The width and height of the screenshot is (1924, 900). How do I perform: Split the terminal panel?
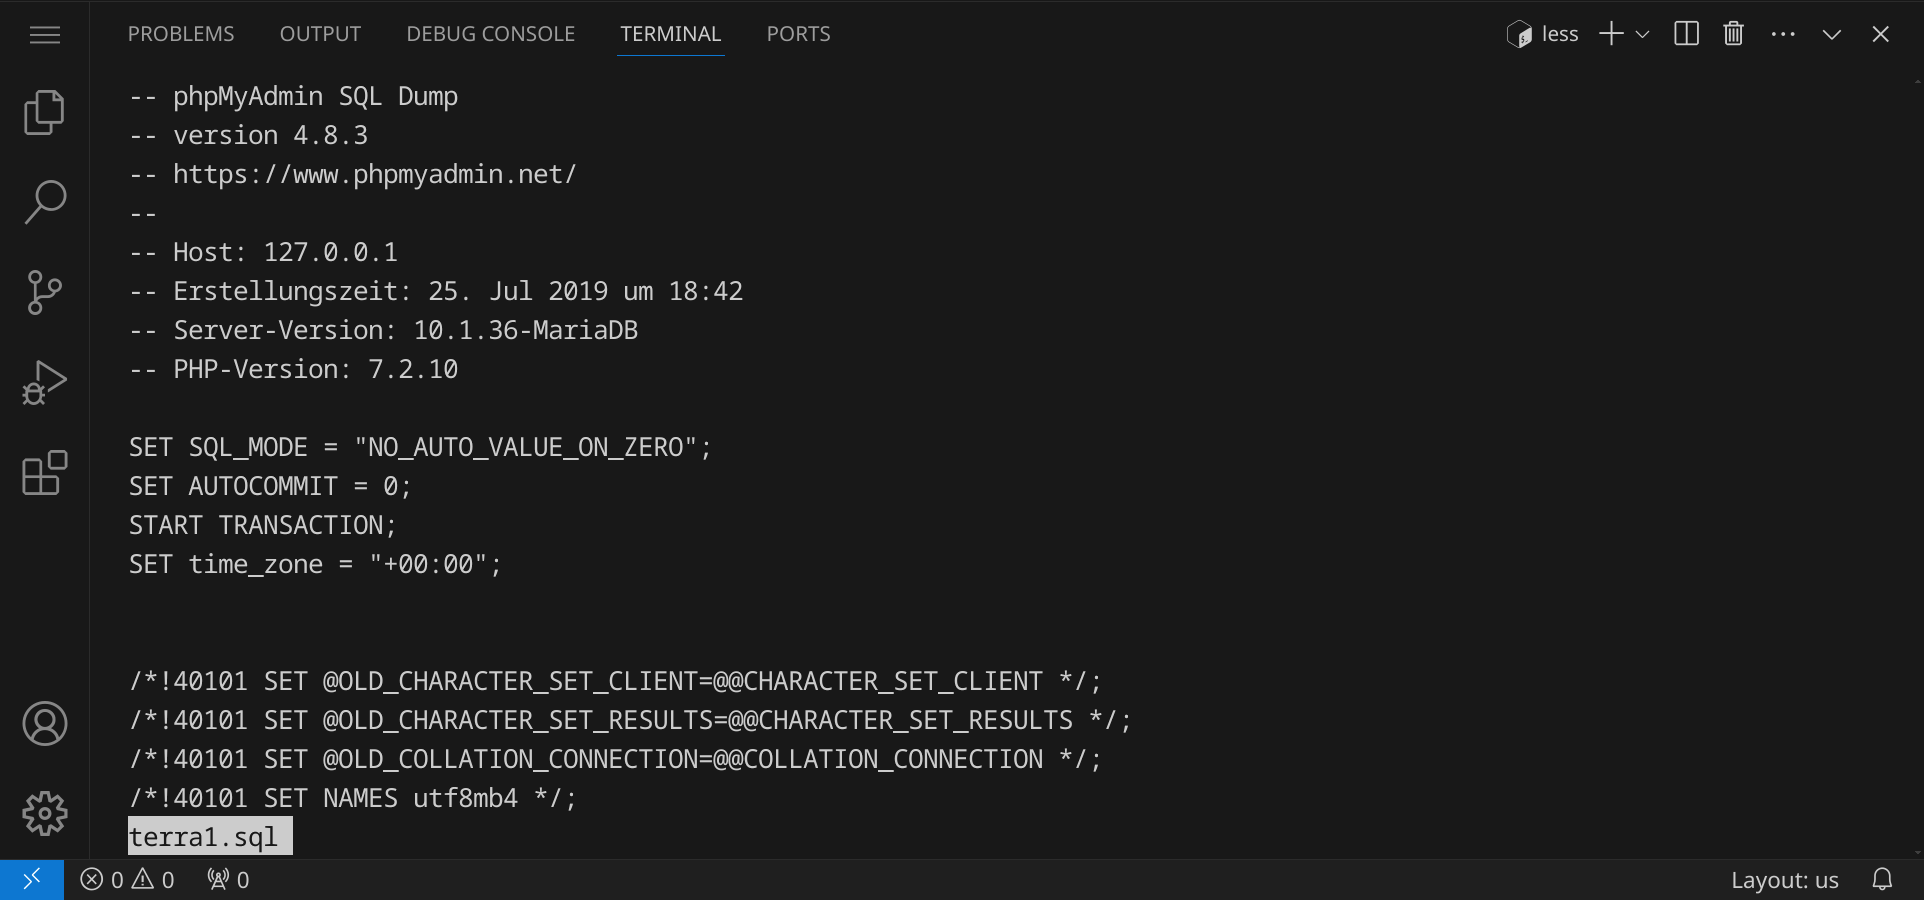click(x=1686, y=34)
